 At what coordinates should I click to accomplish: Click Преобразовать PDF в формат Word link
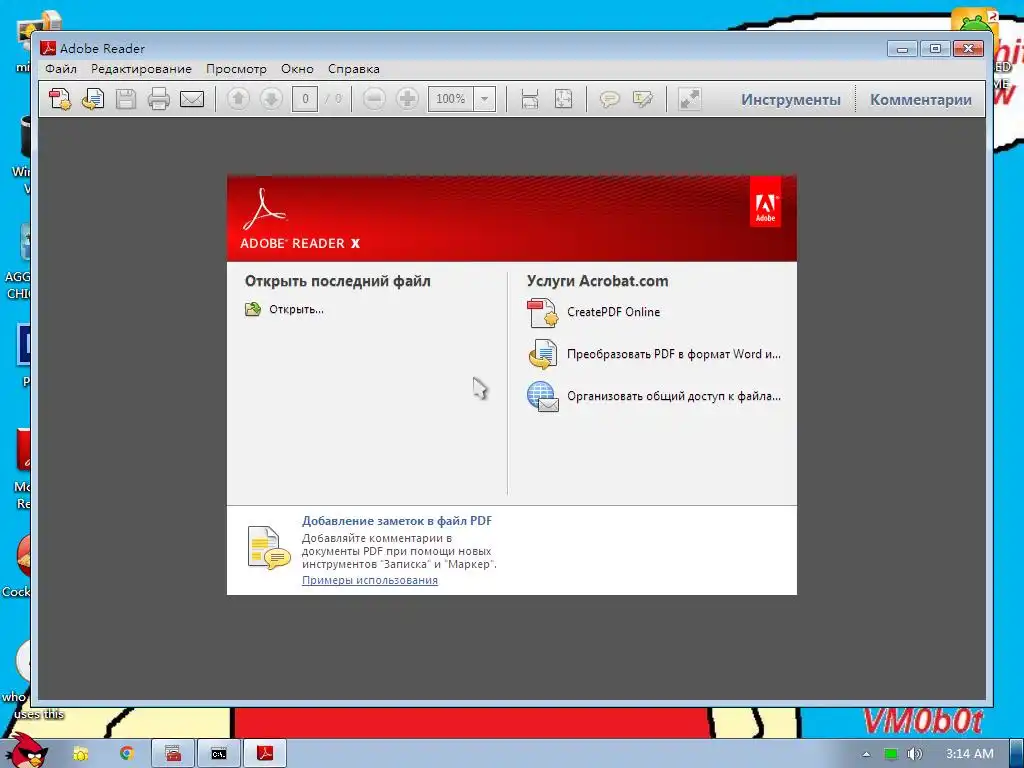674,354
